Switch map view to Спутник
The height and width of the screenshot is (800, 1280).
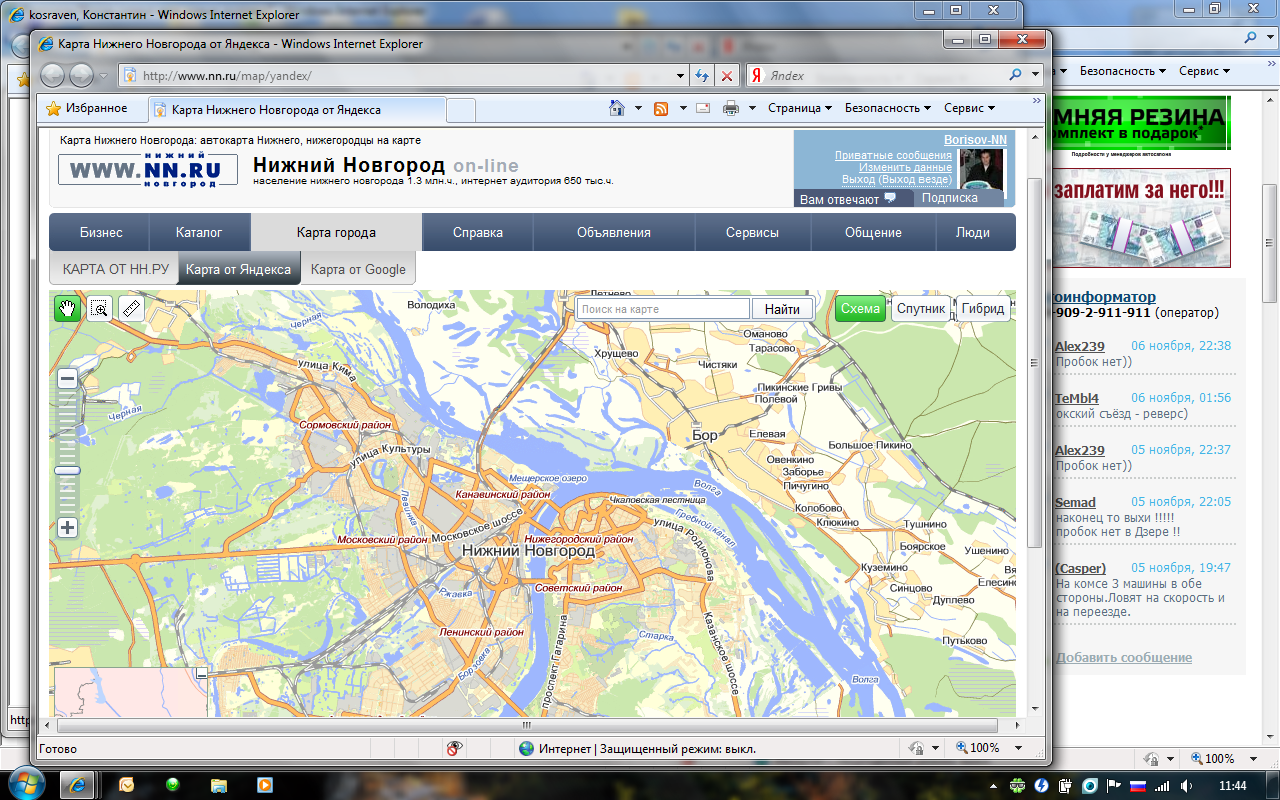[x=920, y=309]
